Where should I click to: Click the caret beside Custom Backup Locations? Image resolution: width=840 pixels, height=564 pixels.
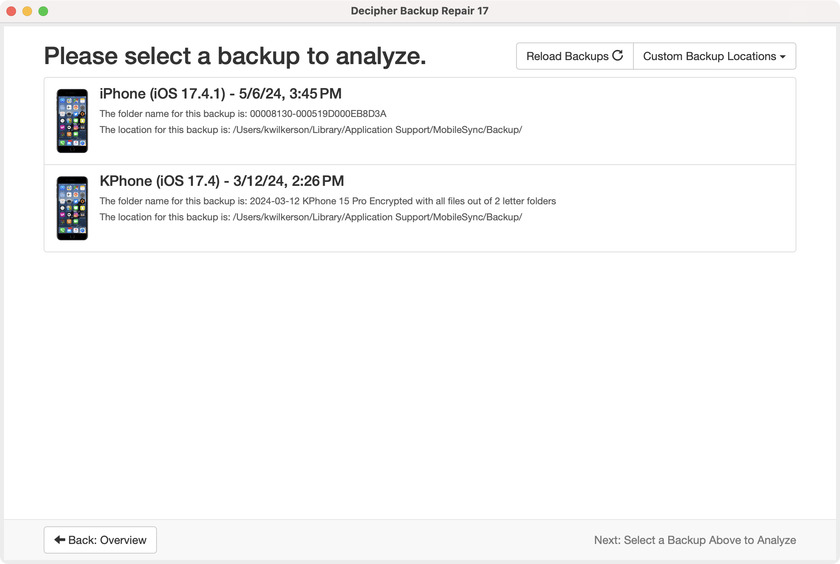tap(783, 57)
